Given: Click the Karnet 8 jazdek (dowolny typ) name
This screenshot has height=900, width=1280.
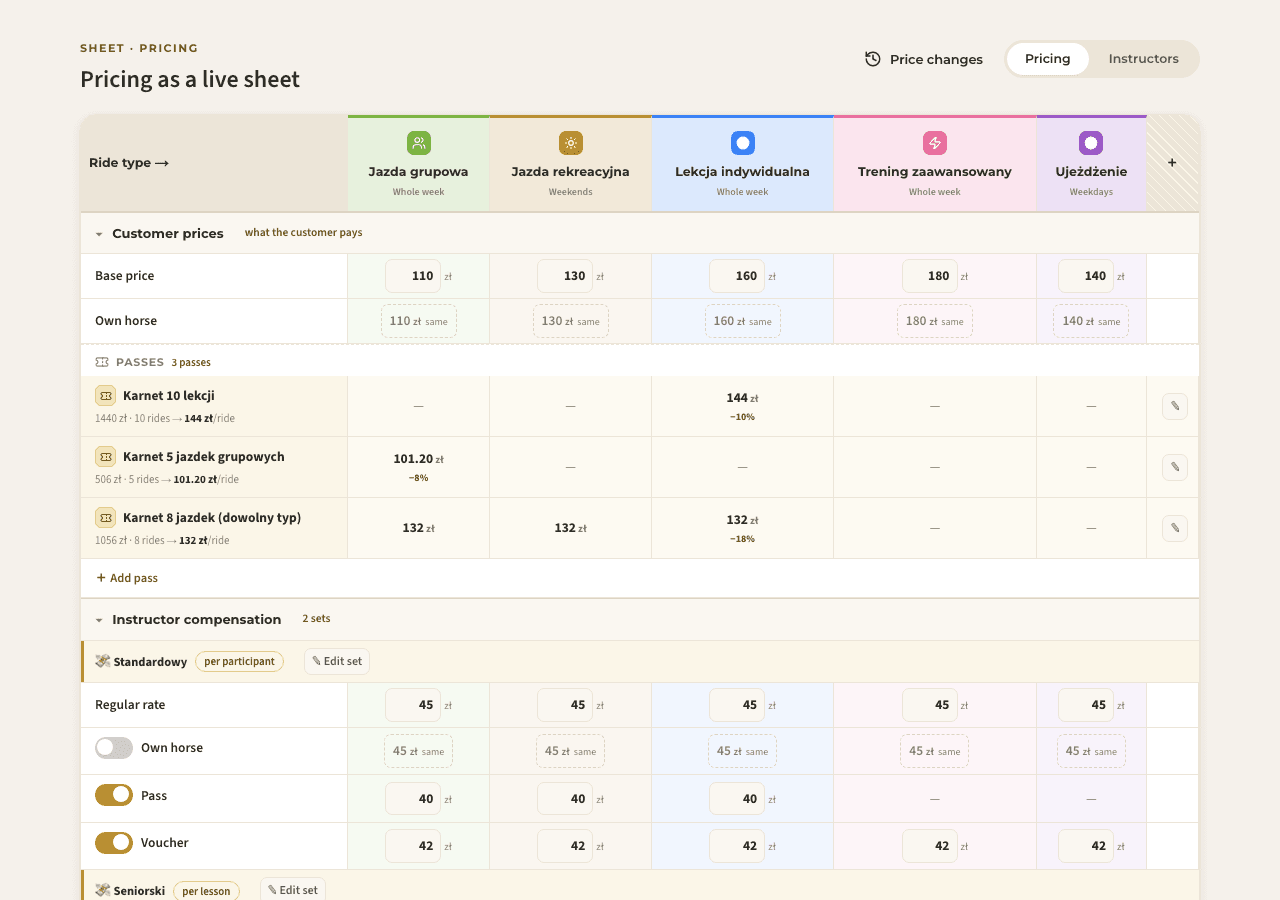Looking at the screenshot, I should 212,518.
